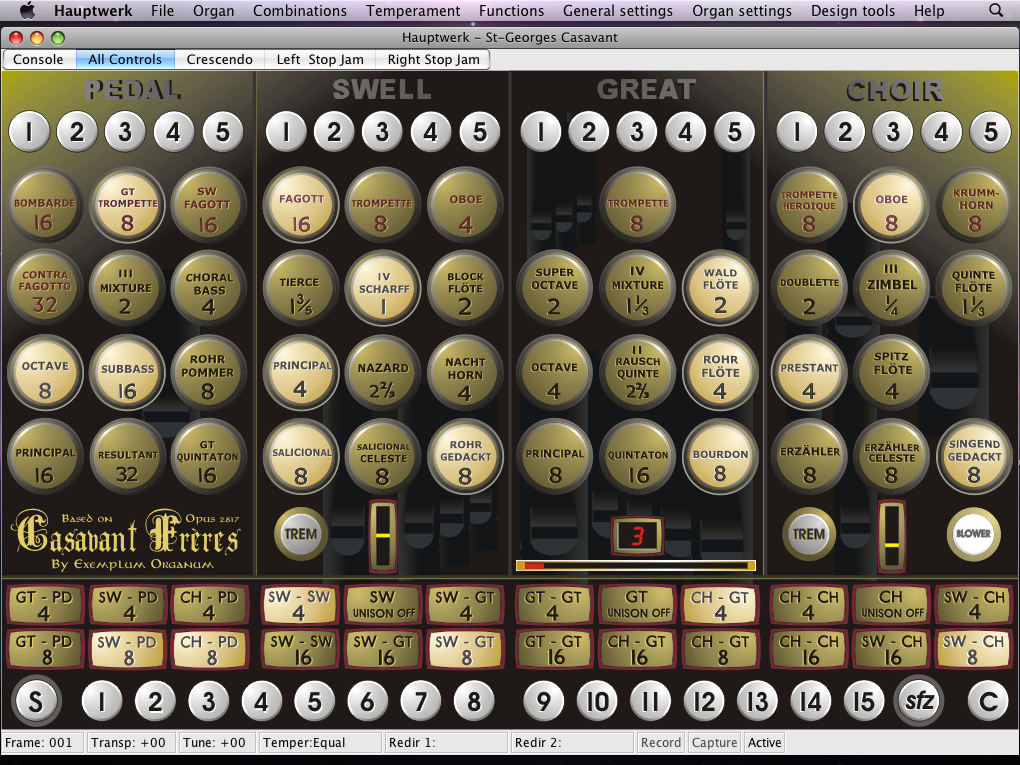
Task: Toggle the GT - GT 16 coupler
Action: click(x=554, y=649)
